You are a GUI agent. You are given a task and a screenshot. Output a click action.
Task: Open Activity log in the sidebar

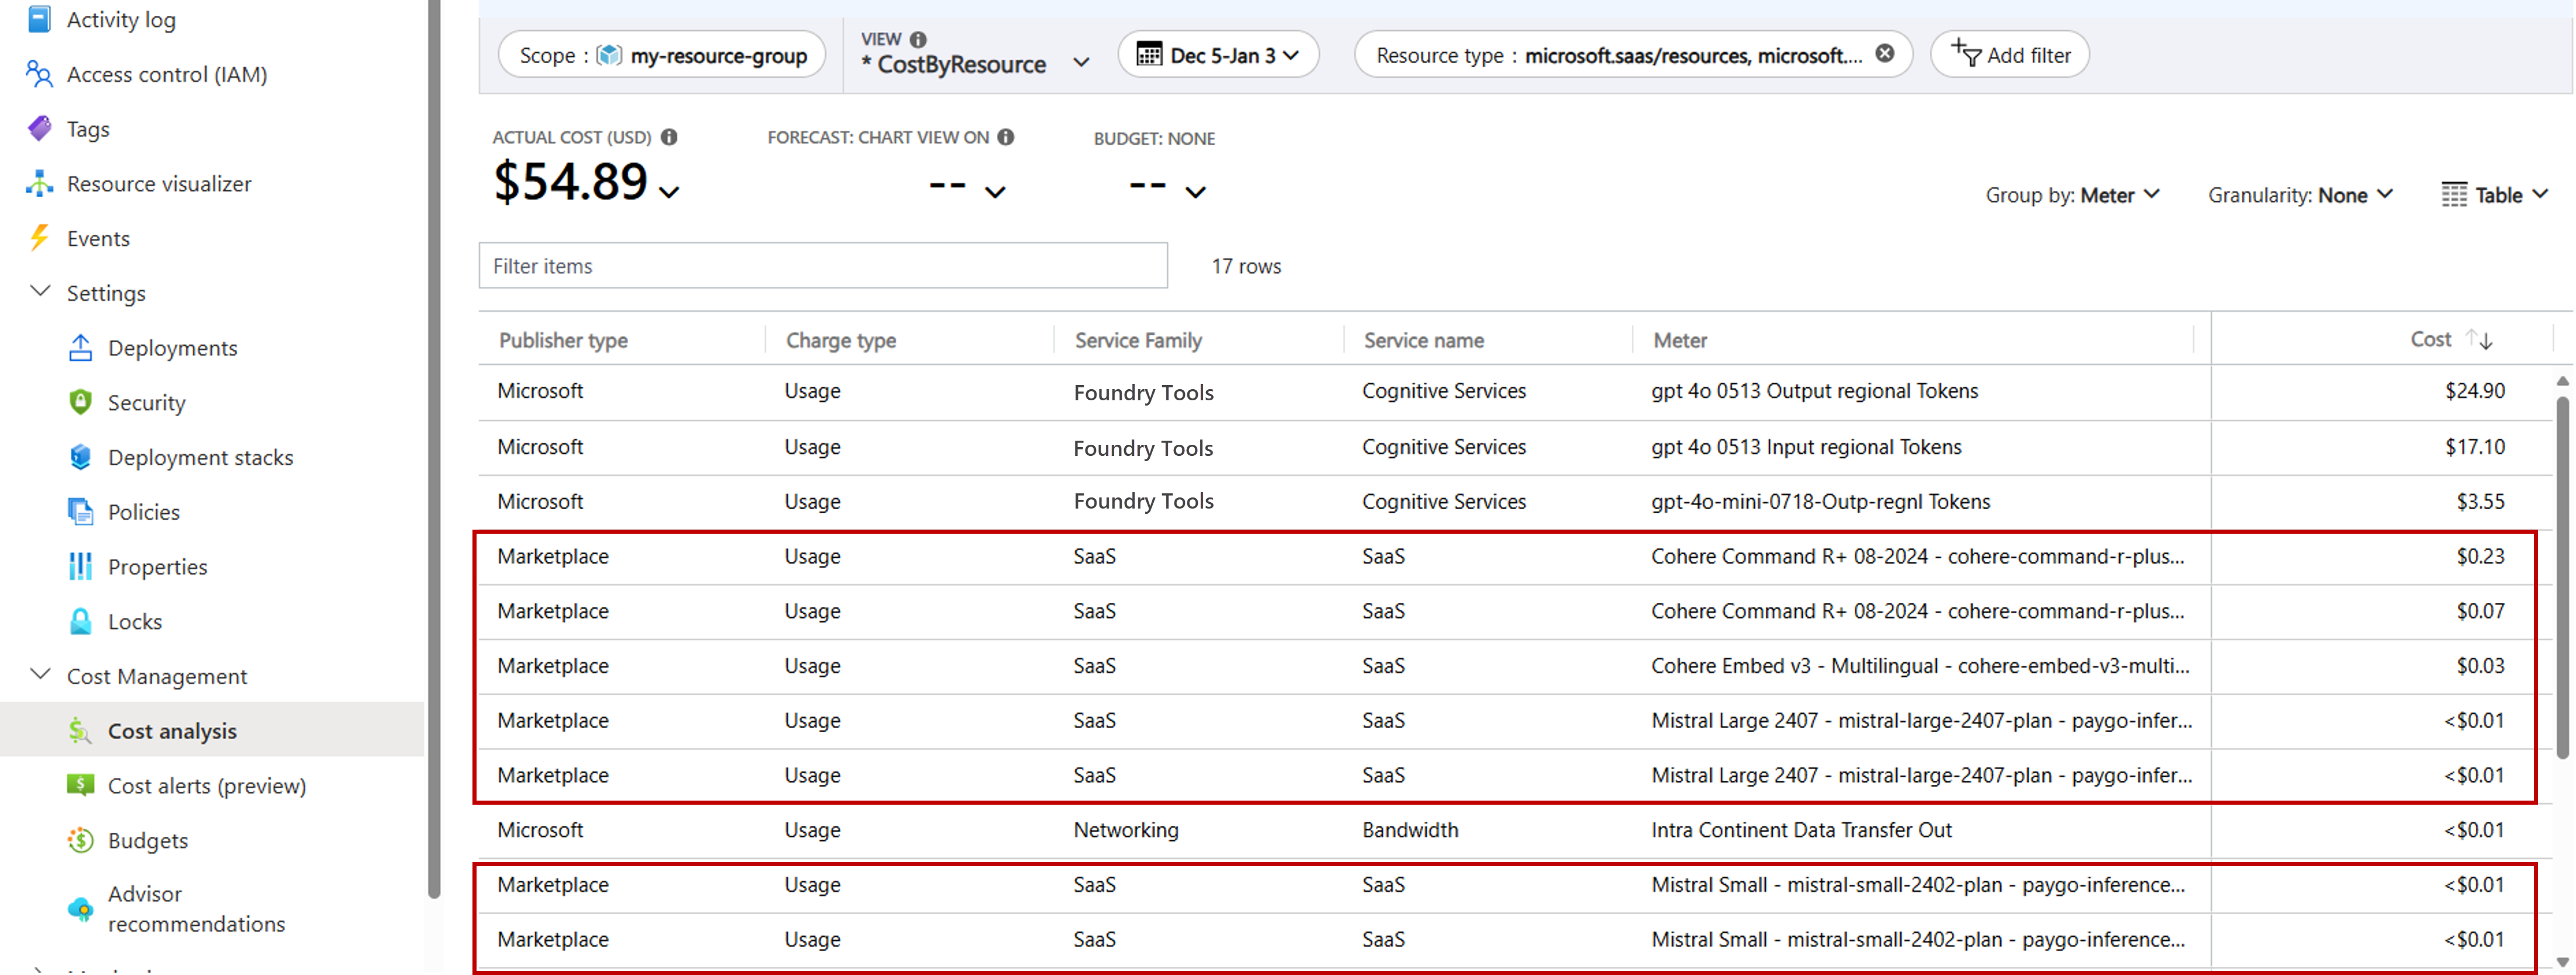tap(121, 19)
